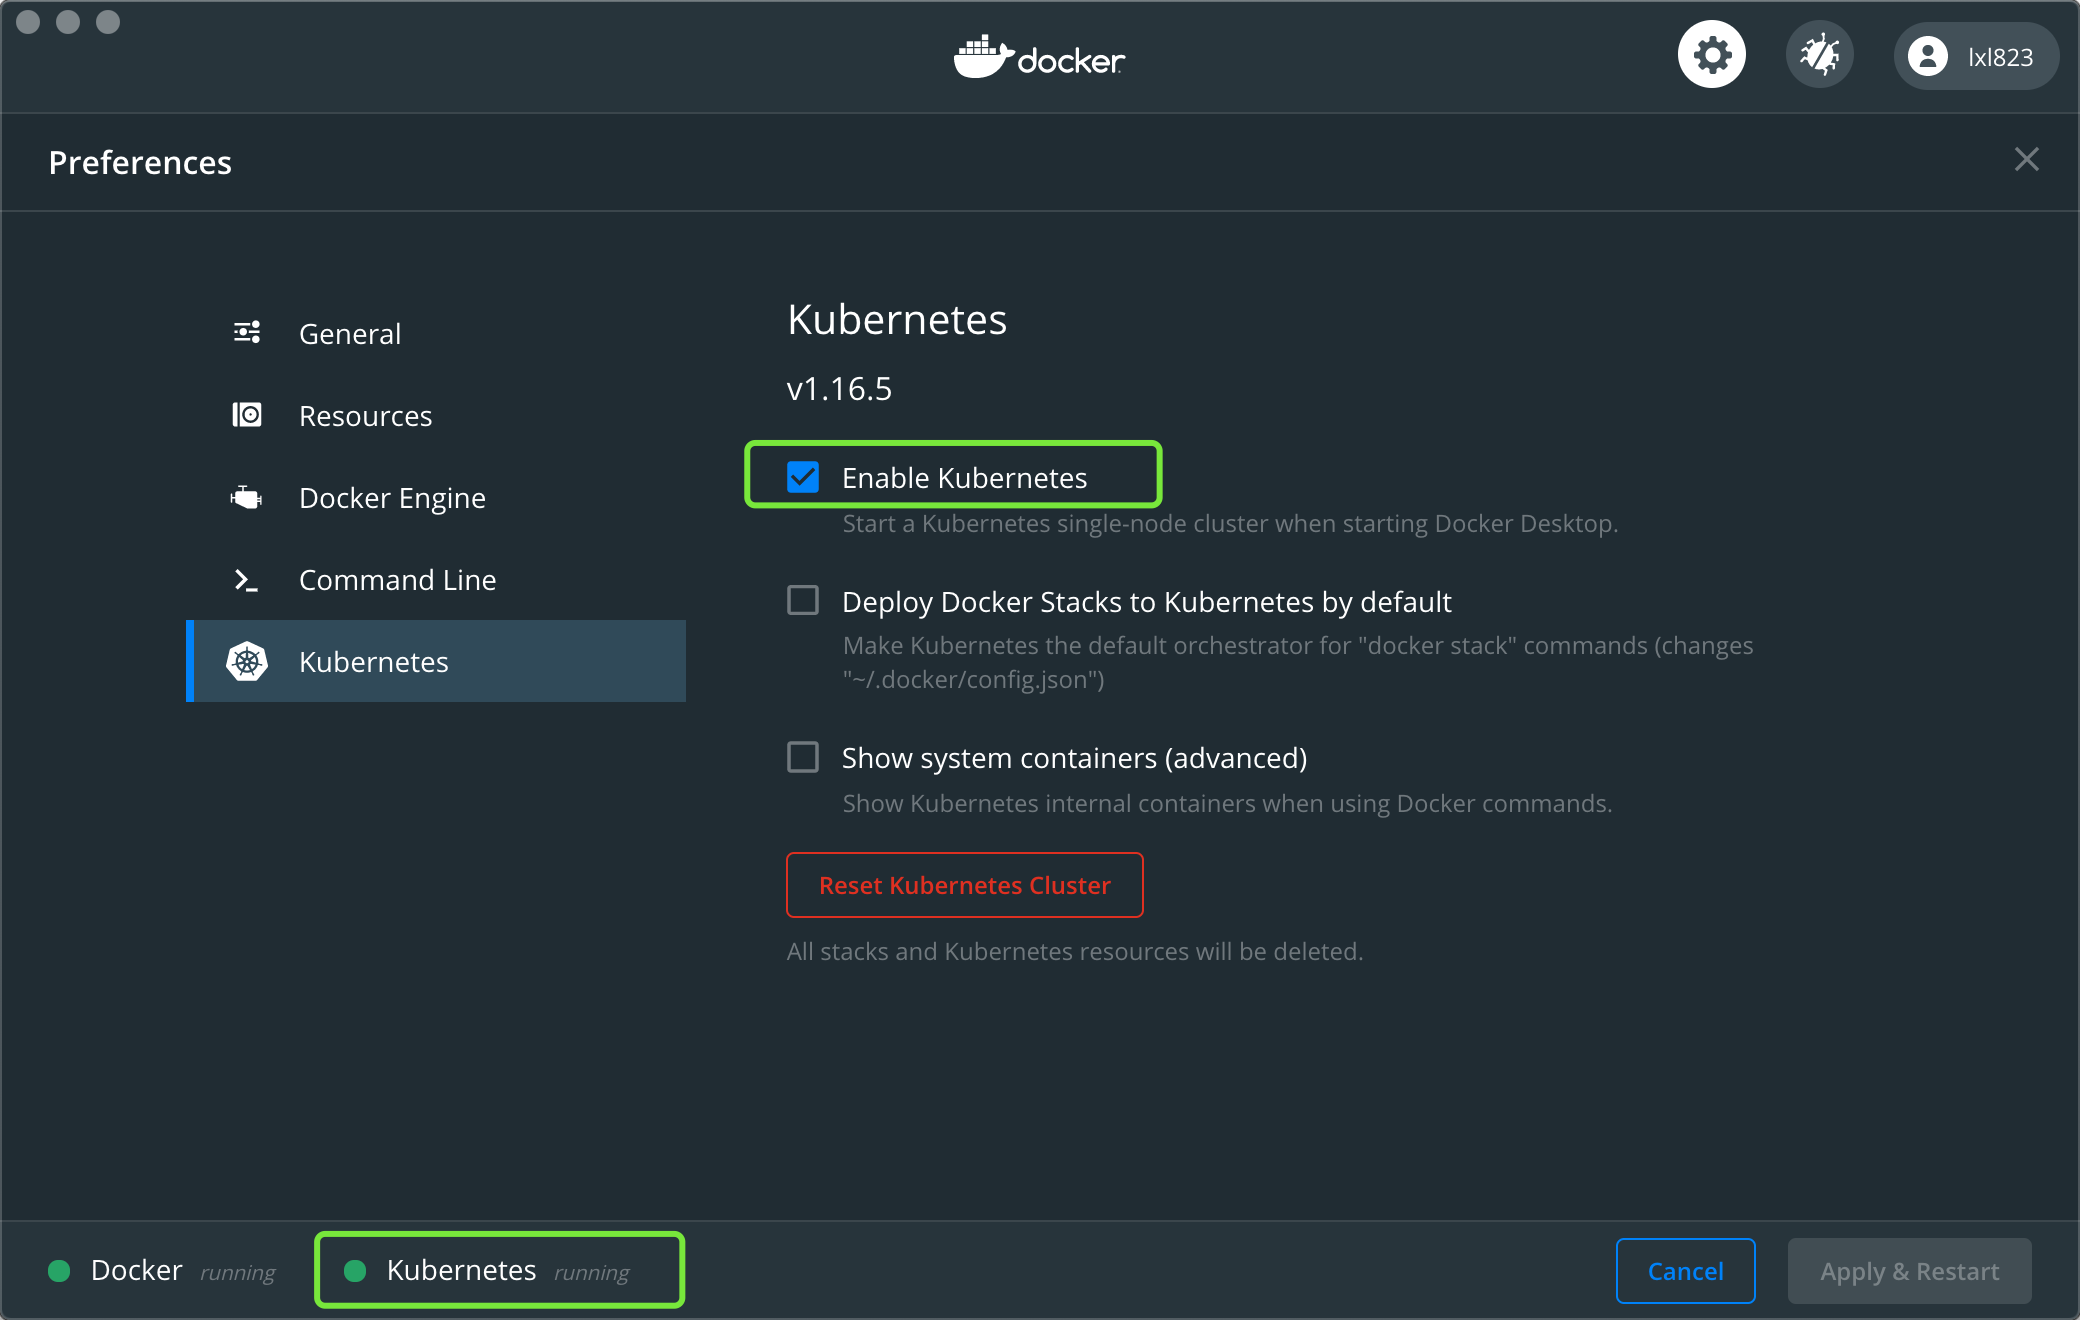2080x1320 pixels.
Task: Open the Docker Engine section
Action: 392,498
